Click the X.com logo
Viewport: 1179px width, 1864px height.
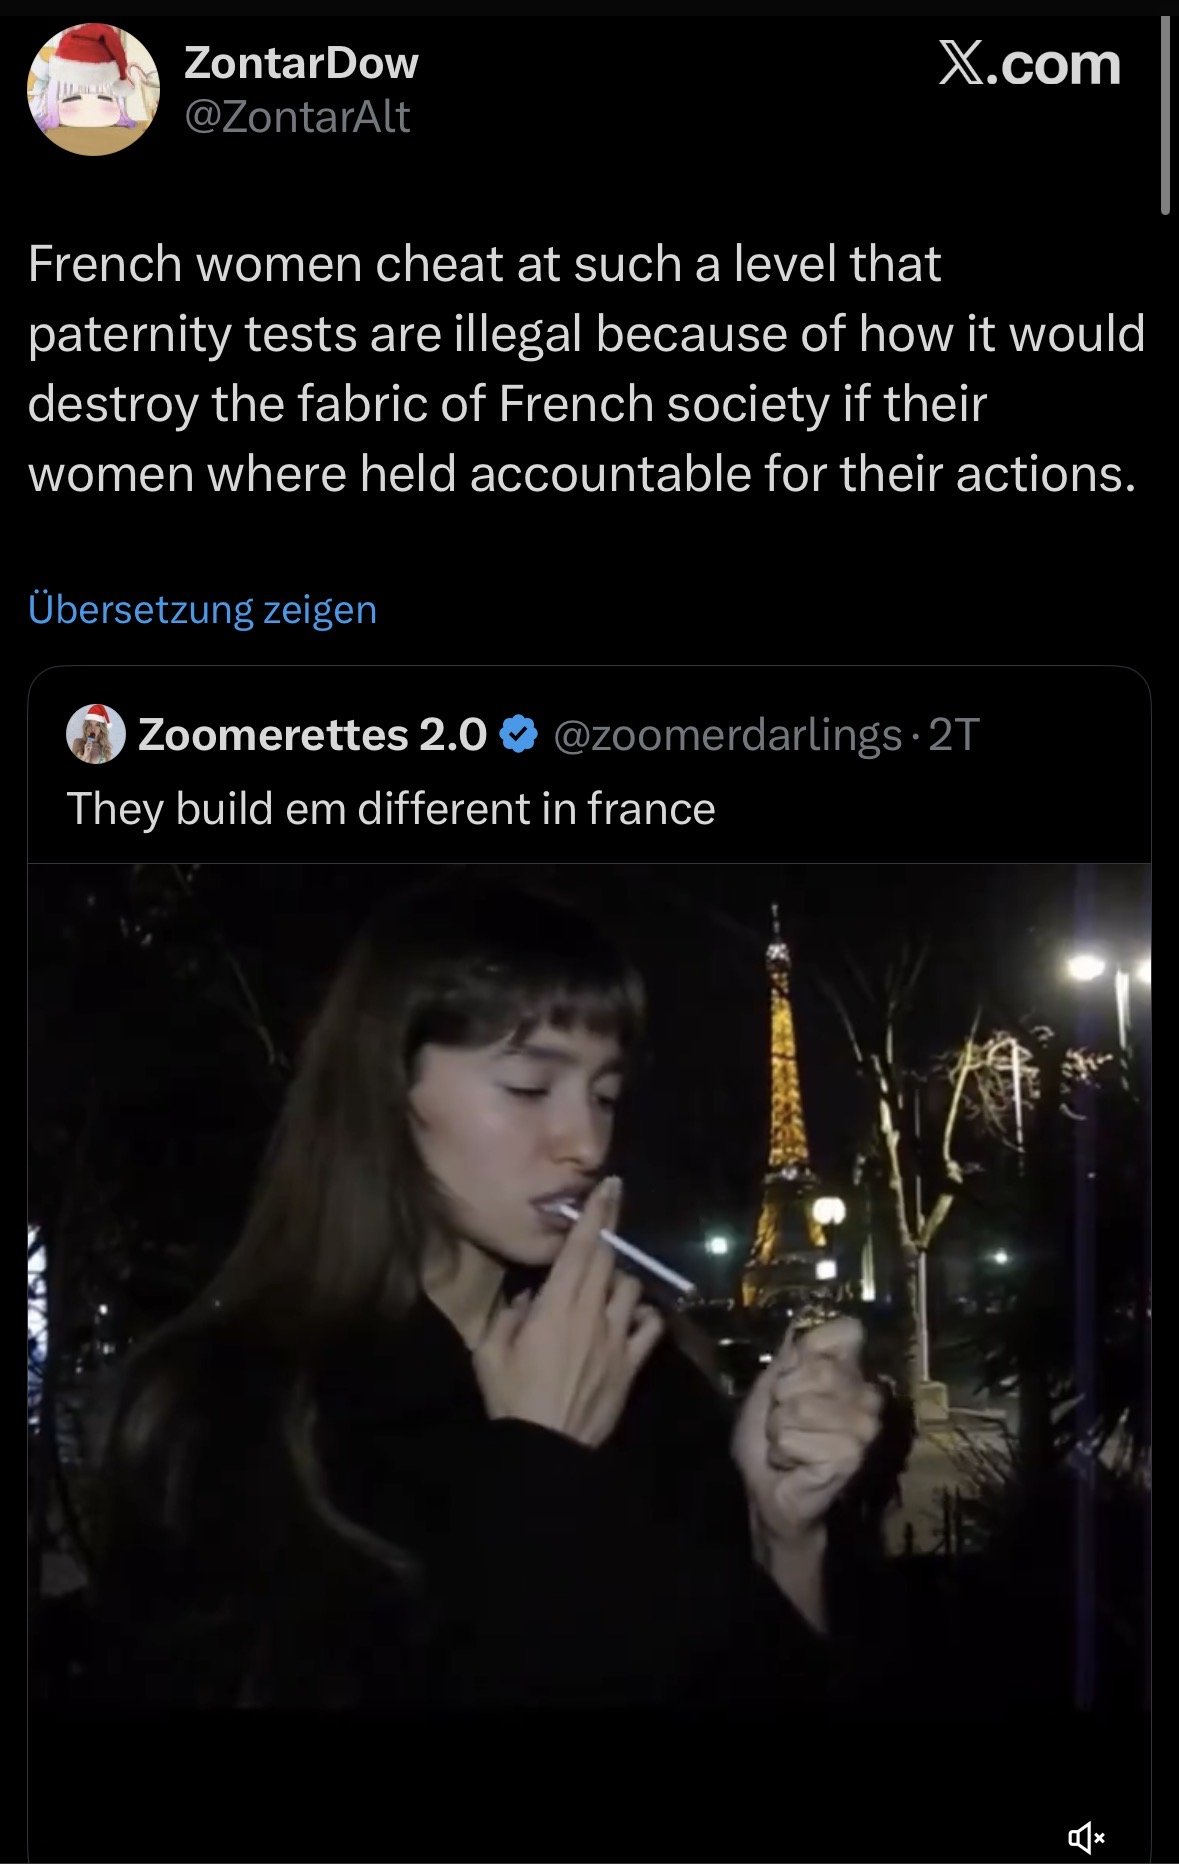click(x=1029, y=65)
